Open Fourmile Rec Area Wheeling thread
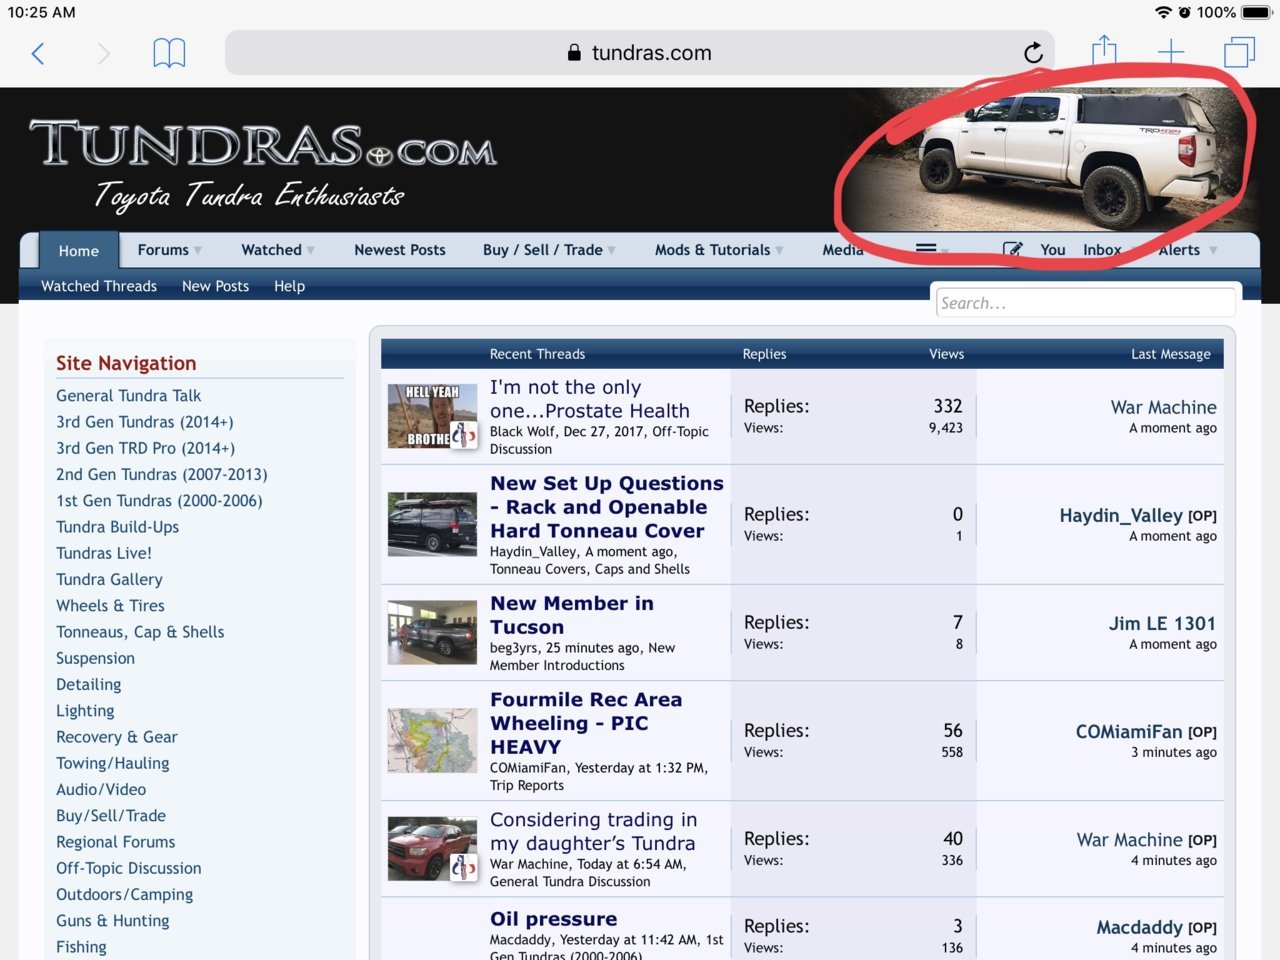 click(586, 723)
